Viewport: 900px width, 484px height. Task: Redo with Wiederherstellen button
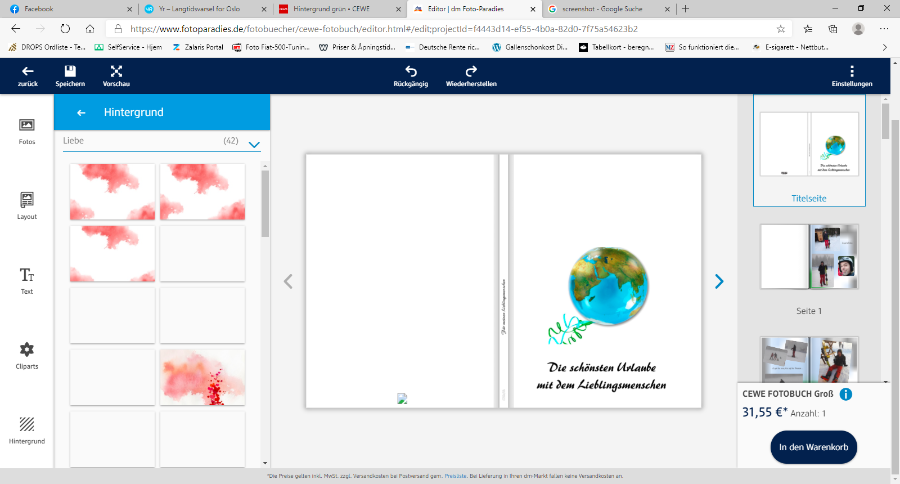coord(471,76)
